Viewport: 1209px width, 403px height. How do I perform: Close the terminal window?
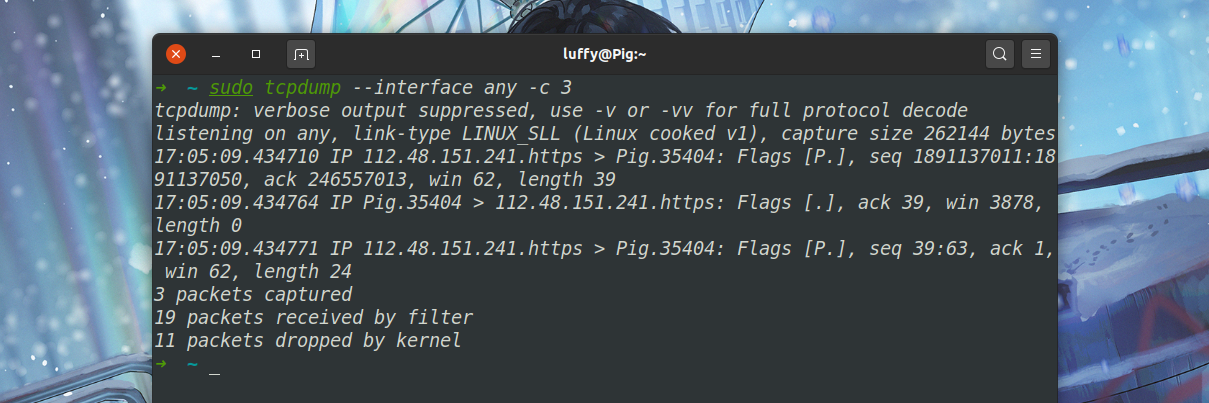(176, 54)
